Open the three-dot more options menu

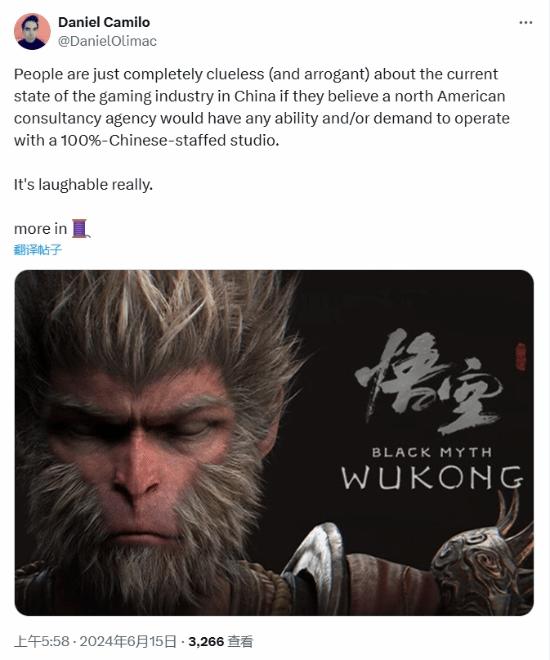pyautogui.click(x=526, y=22)
